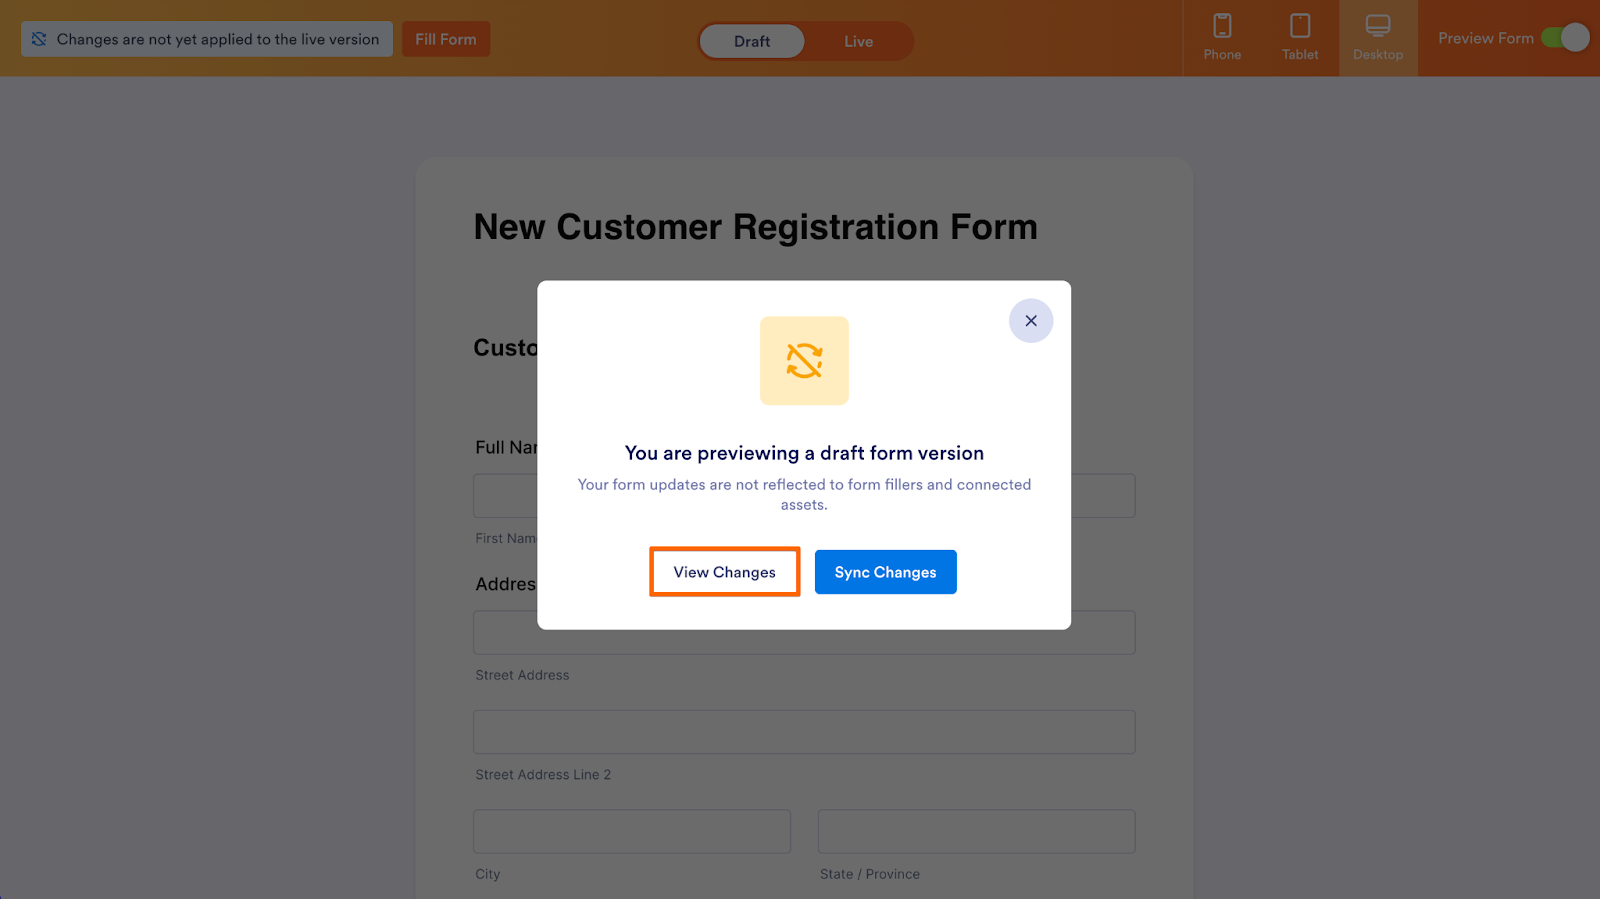Image resolution: width=1600 pixels, height=899 pixels.
Task: Click the Street Address input field
Action: pyautogui.click(x=804, y=632)
